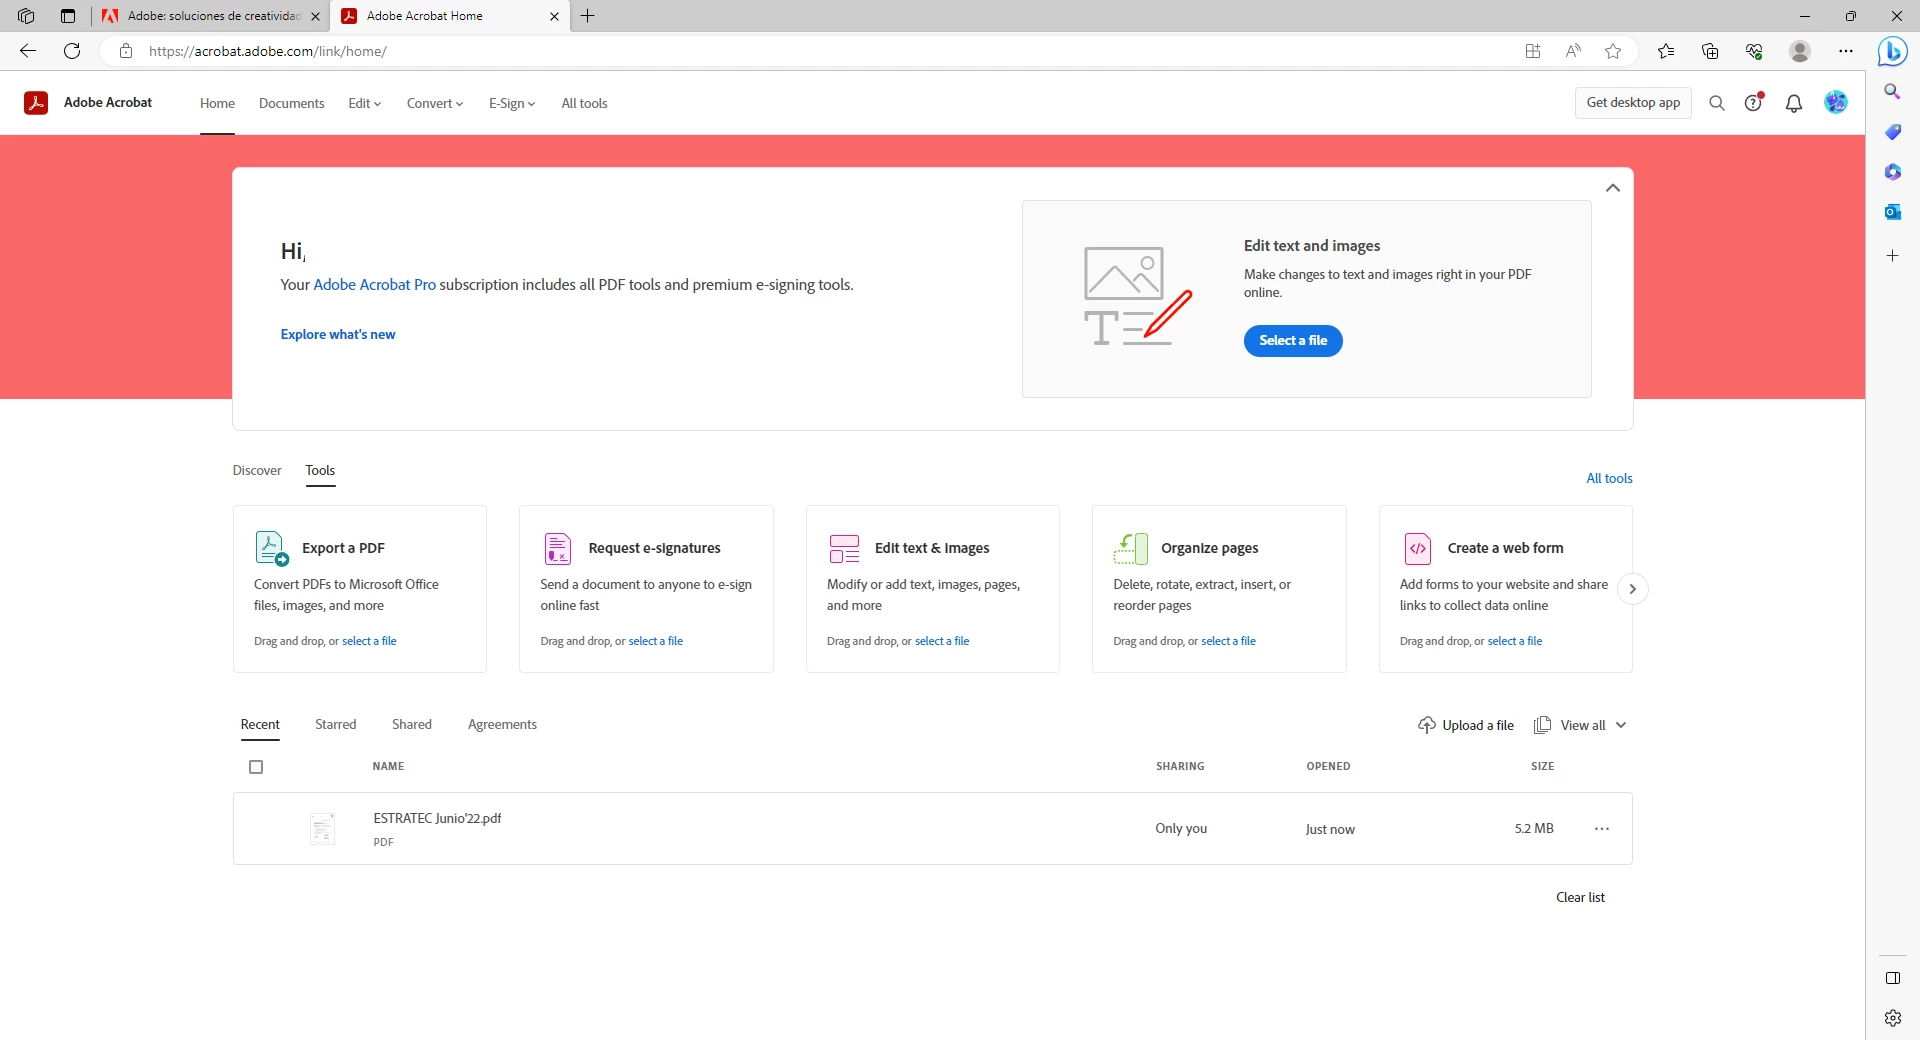Image resolution: width=1920 pixels, height=1040 pixels.
Task: Open browser settings and more menu
Action: [x=1846, y=51]
